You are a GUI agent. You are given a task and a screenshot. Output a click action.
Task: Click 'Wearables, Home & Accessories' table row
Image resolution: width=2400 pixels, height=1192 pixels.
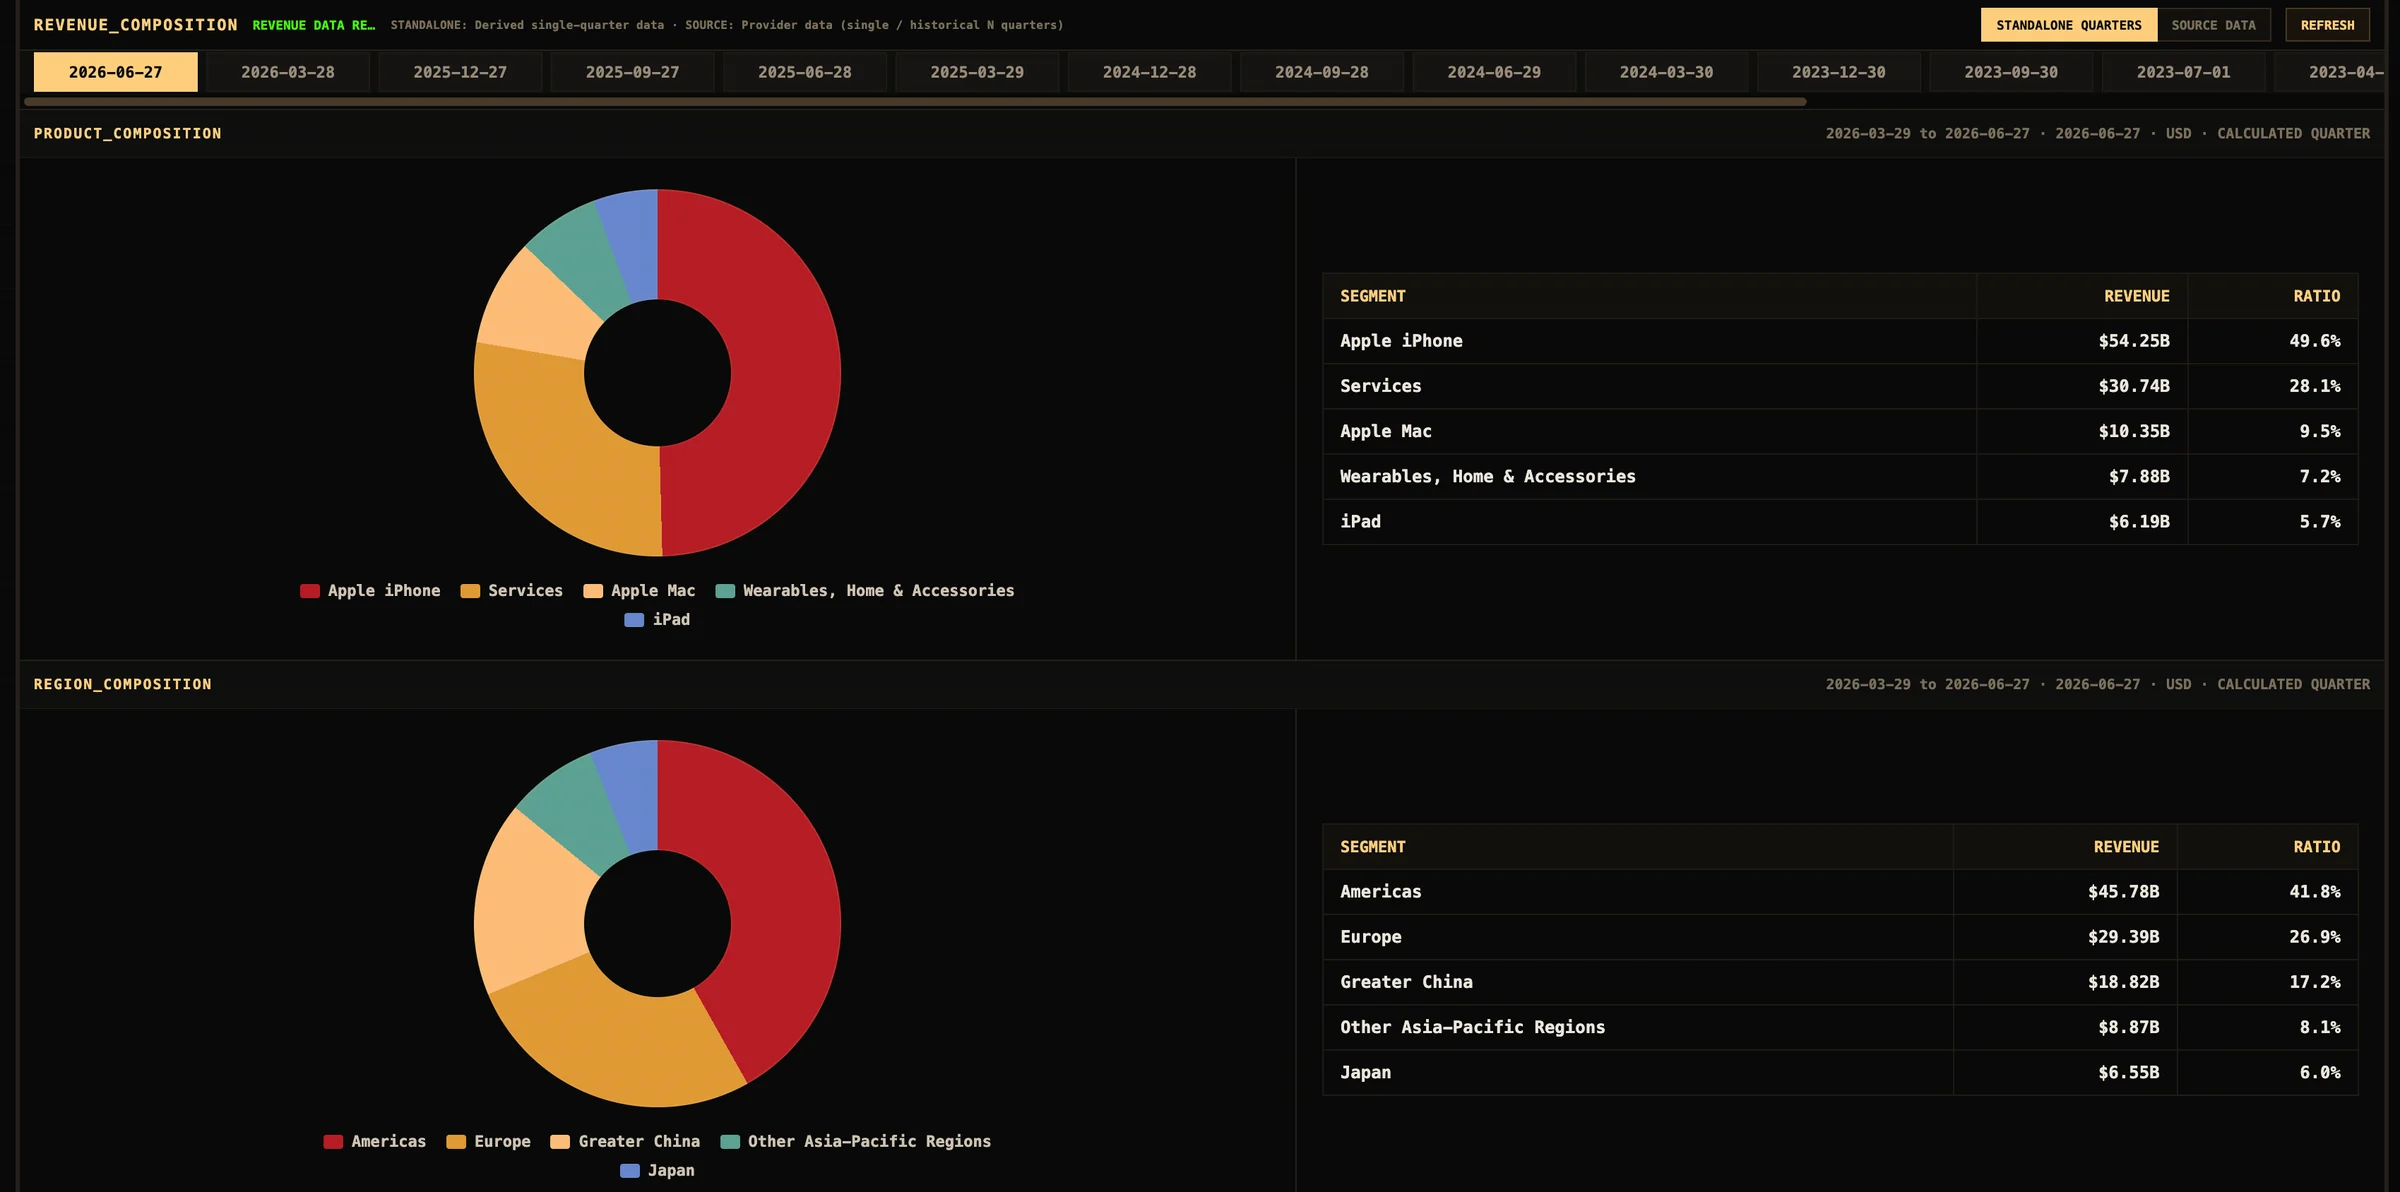pyautogui.click(x=1840, y=477)
